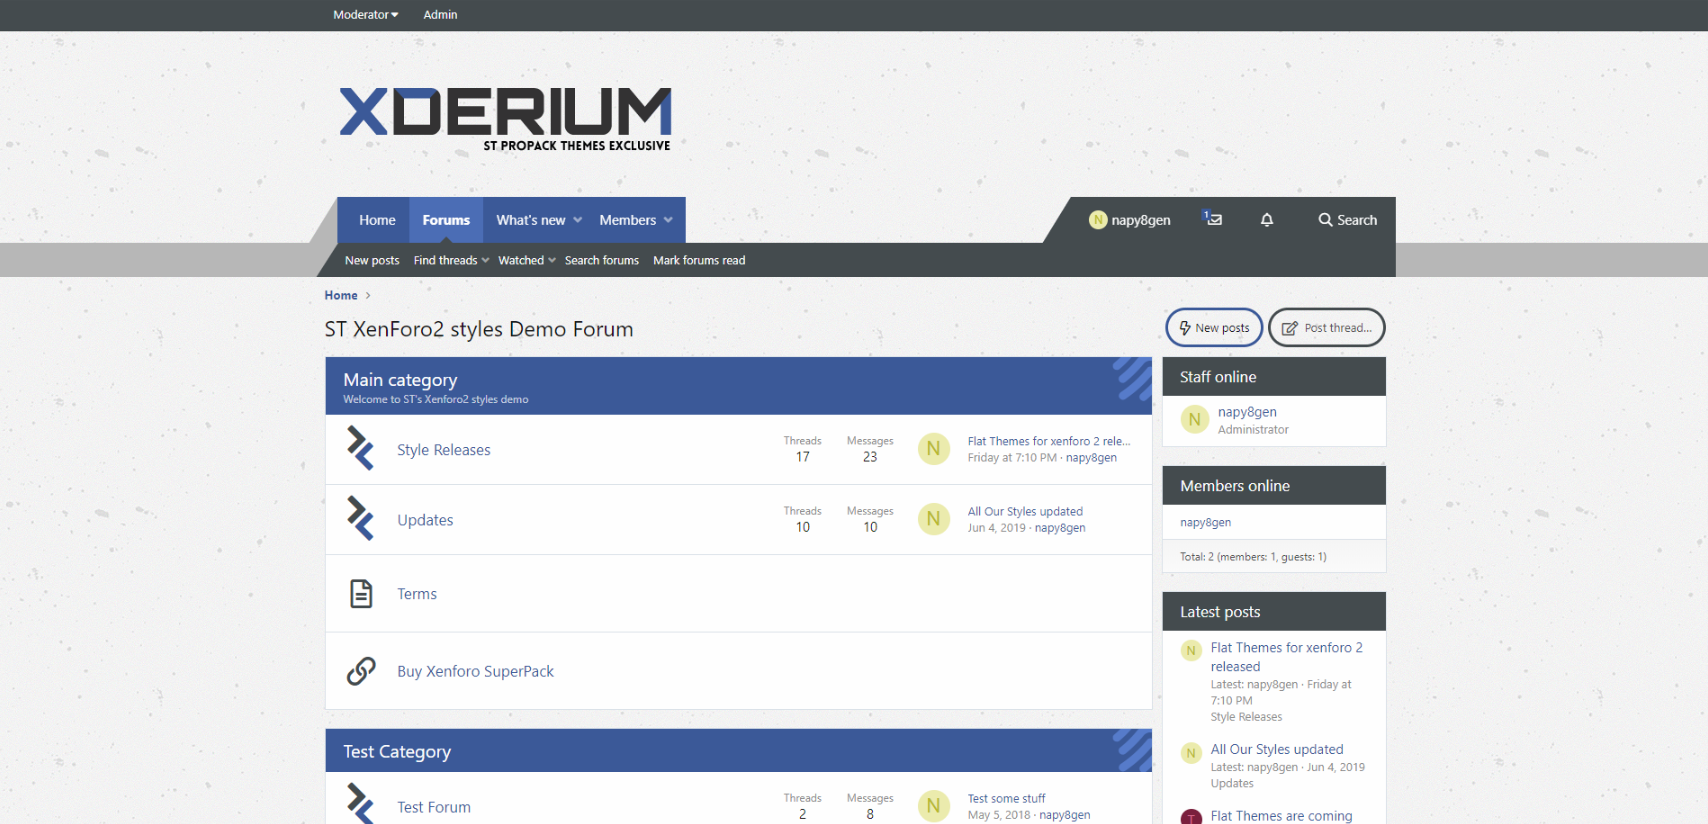
Task: Open Flat Themes for xenforo 2 released latest post
Action: pos(1286,657)
